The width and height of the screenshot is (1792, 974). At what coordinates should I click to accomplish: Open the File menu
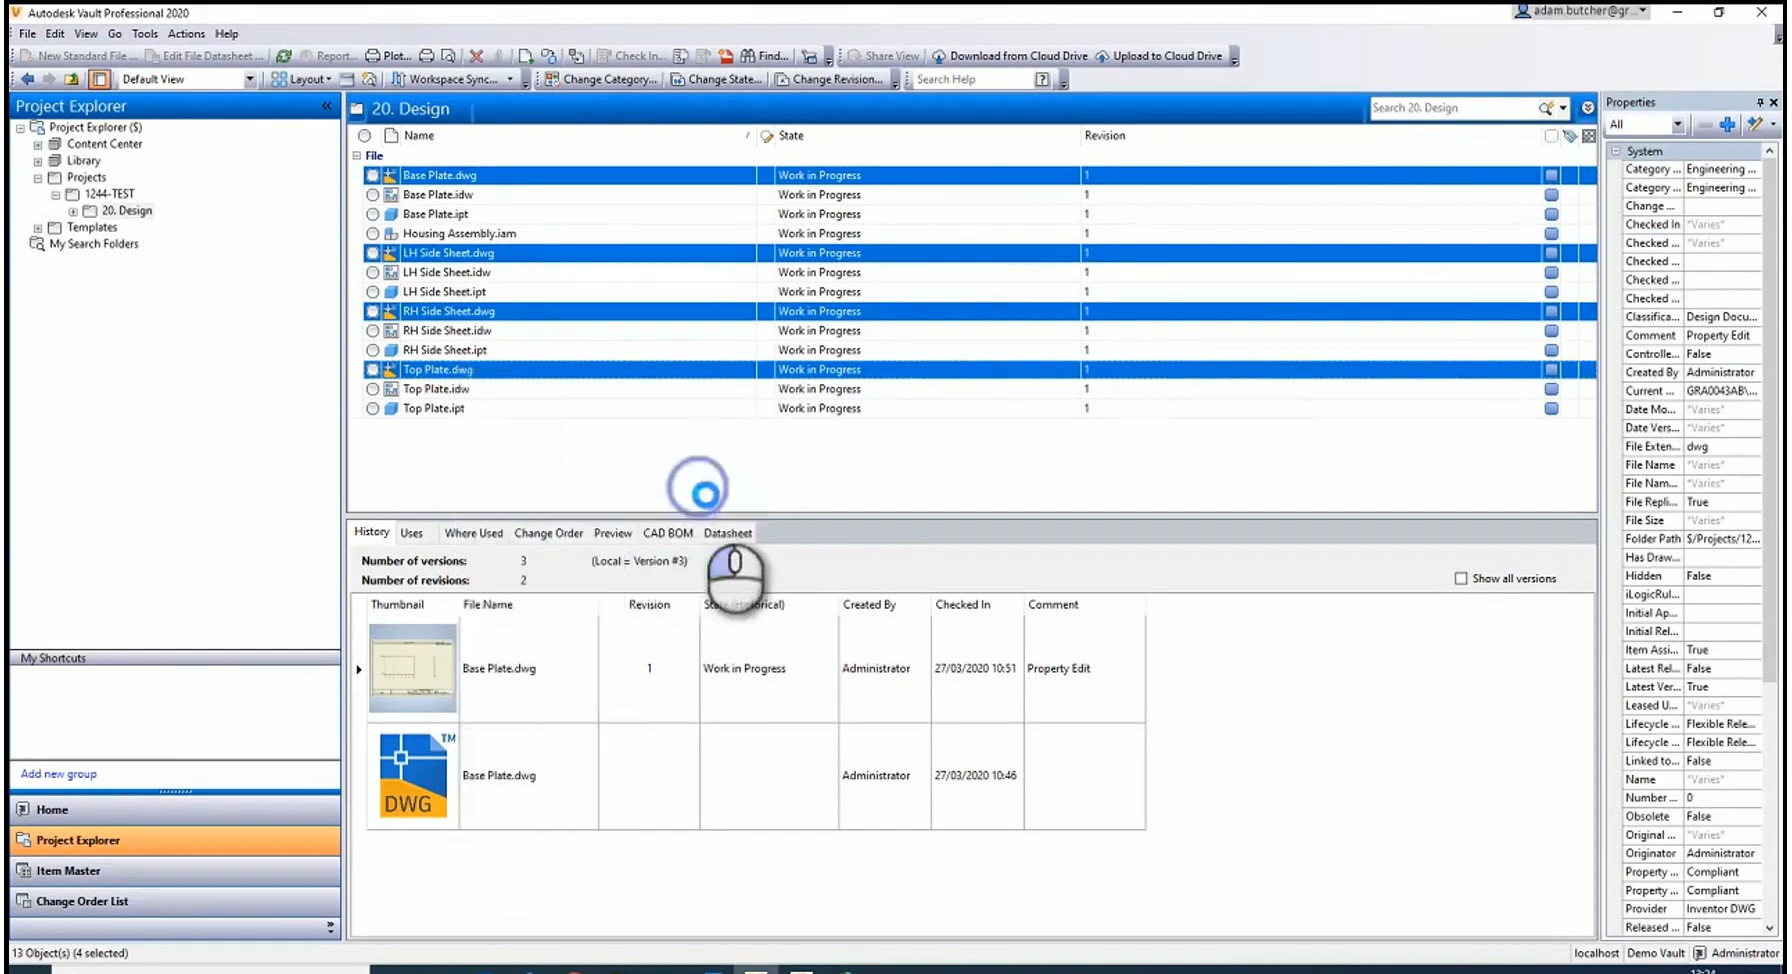[28, 33]
